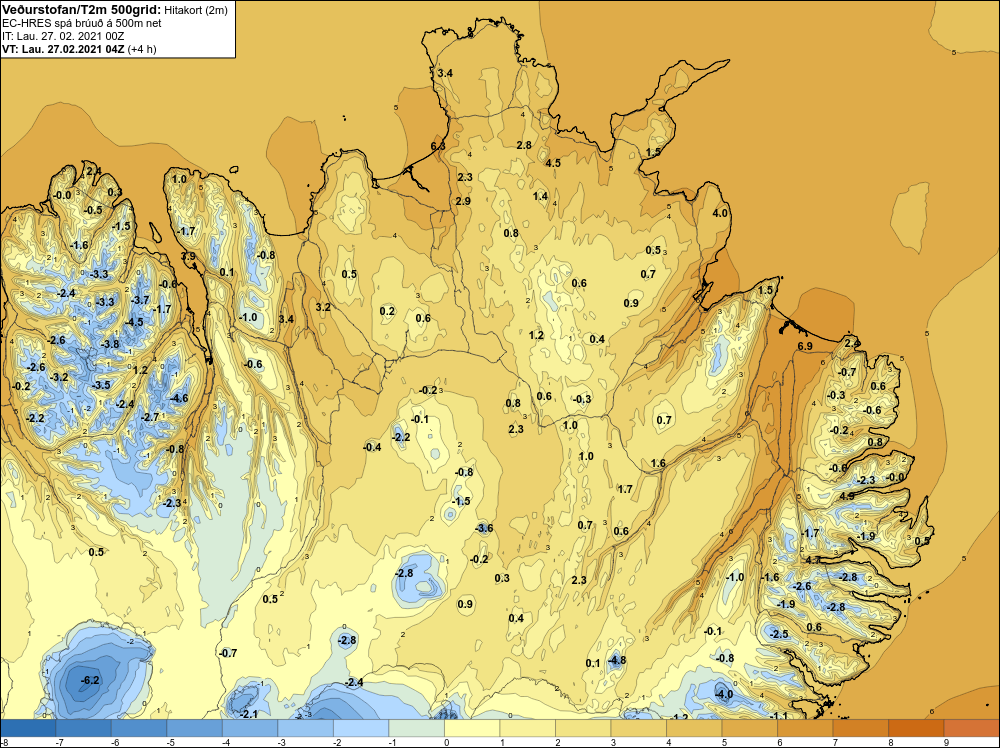This screenshot has height=748, width=1000.
Task: Click the -4.5 temperature value
Action: [134, 323]
